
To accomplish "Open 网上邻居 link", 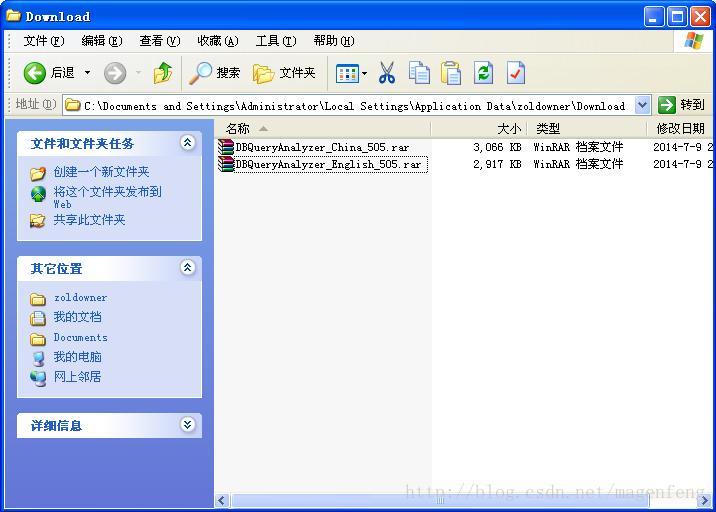I will (x=77, y=377).
